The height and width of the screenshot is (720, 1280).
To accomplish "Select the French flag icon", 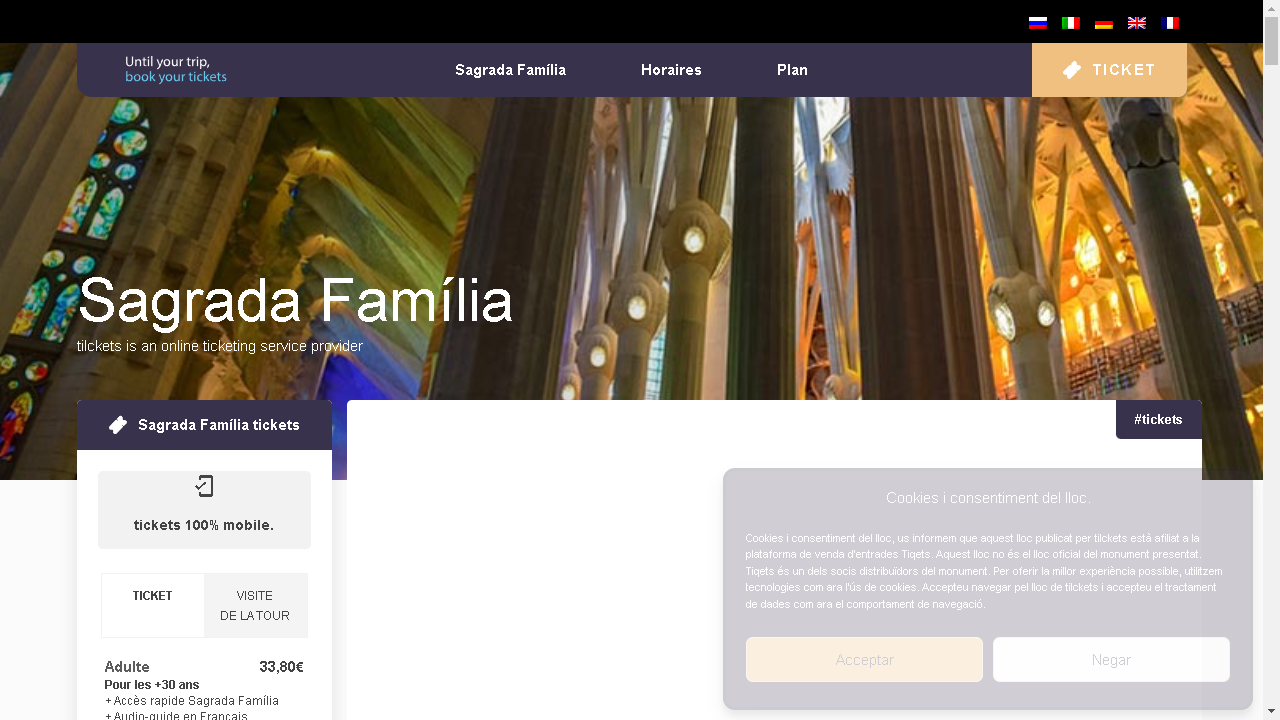I will point(1170,23).
